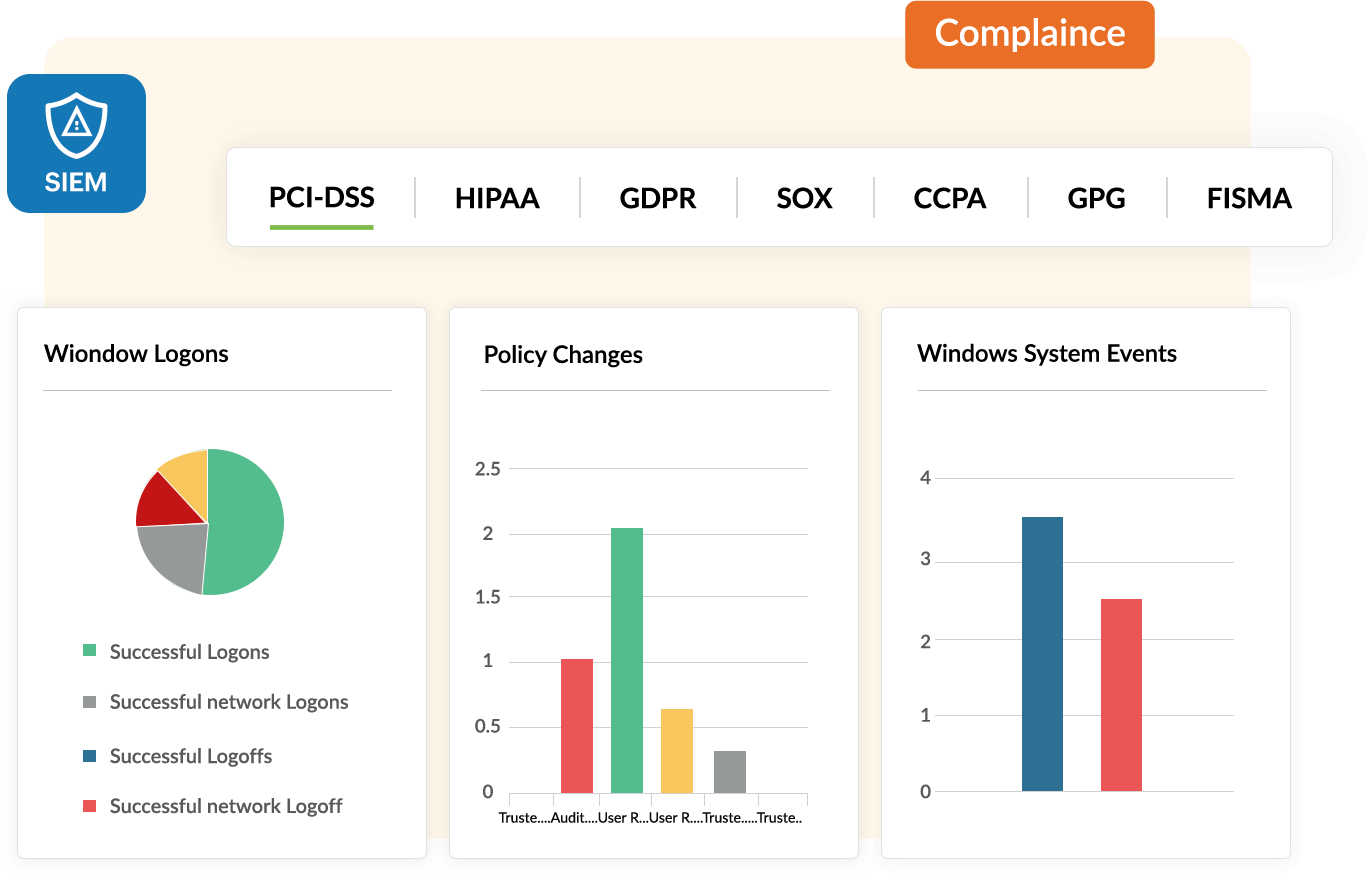Toggle the Successful network Logons legend entry
Screen dimensions: 1368x877
(x=229, y=702)
